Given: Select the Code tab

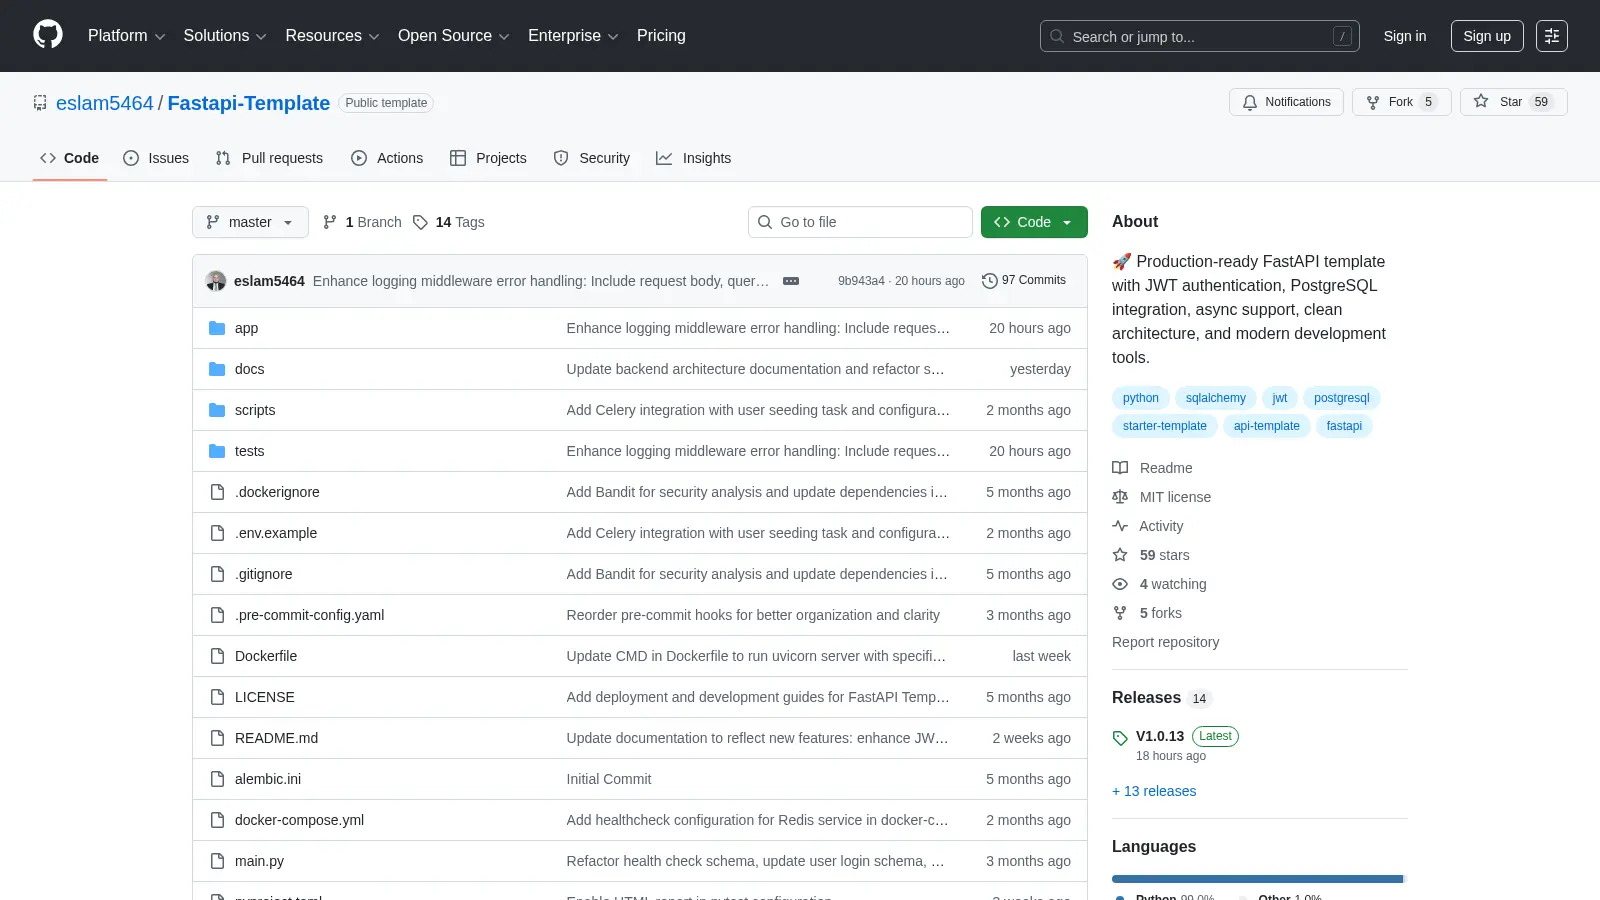Looking at the screenshot, I should (x=70, y=158).
